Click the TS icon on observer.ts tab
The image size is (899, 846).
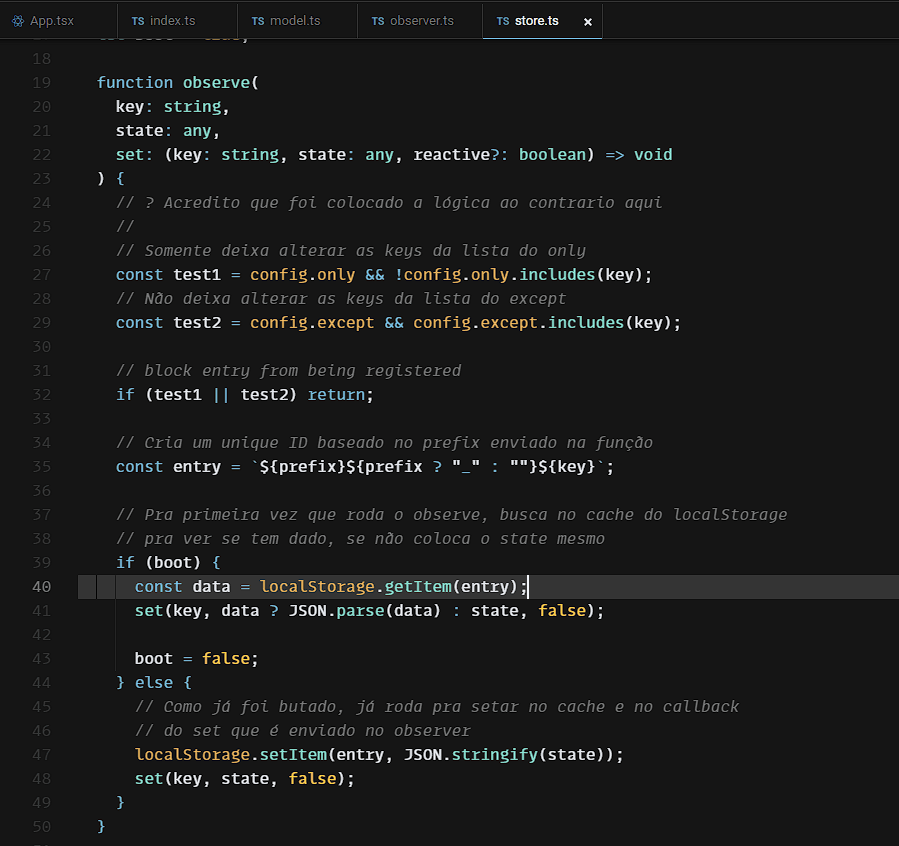click(378, 21)
